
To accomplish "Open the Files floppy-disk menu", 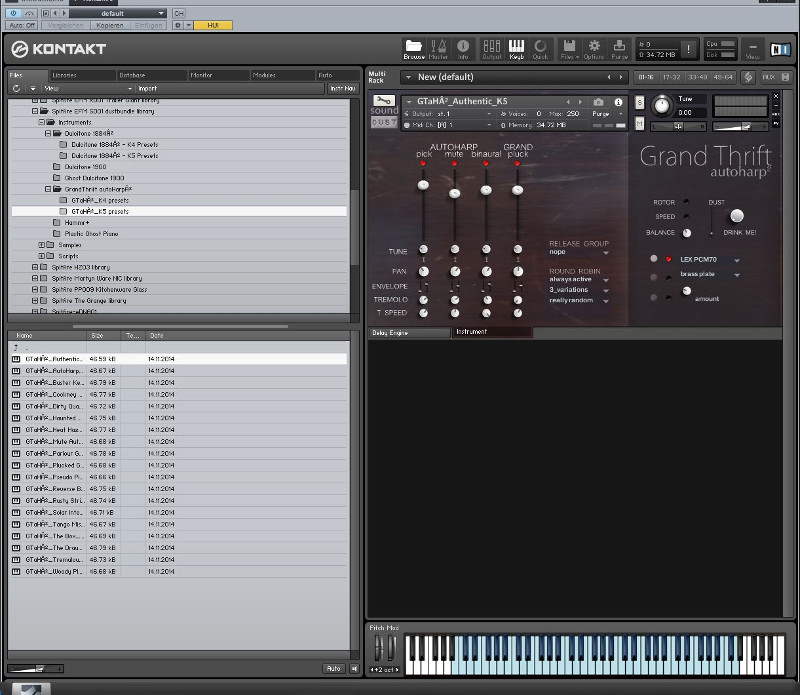I will [569, 49].
